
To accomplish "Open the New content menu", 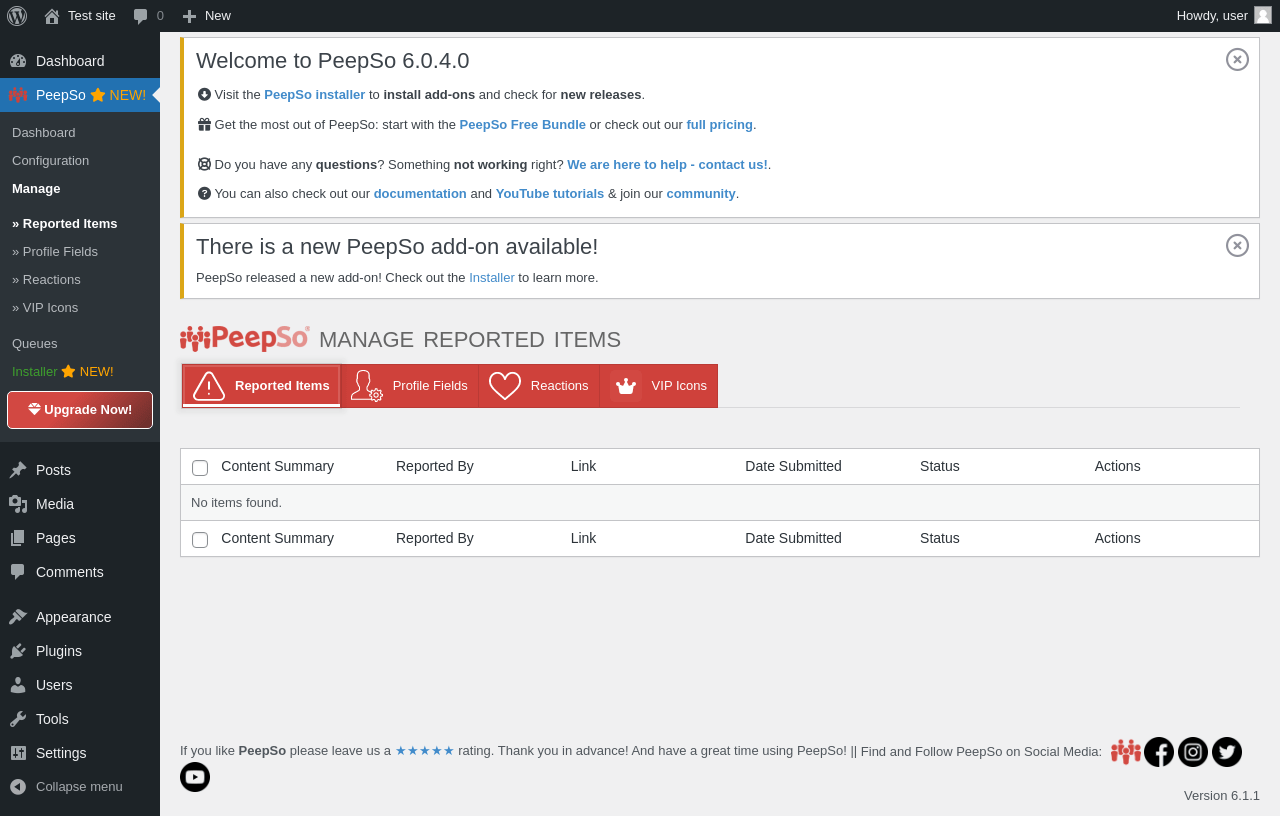I will 207,16.
